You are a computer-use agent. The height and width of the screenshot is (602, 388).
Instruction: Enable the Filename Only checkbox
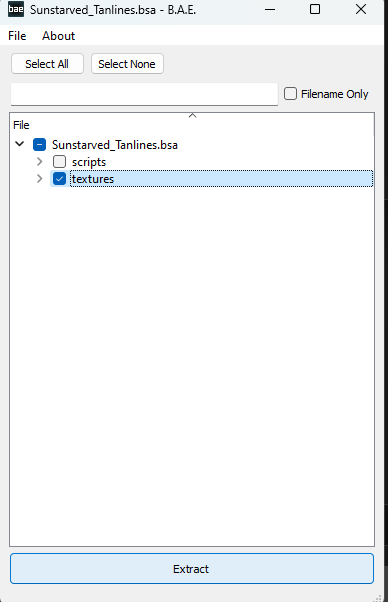point(291,94)
